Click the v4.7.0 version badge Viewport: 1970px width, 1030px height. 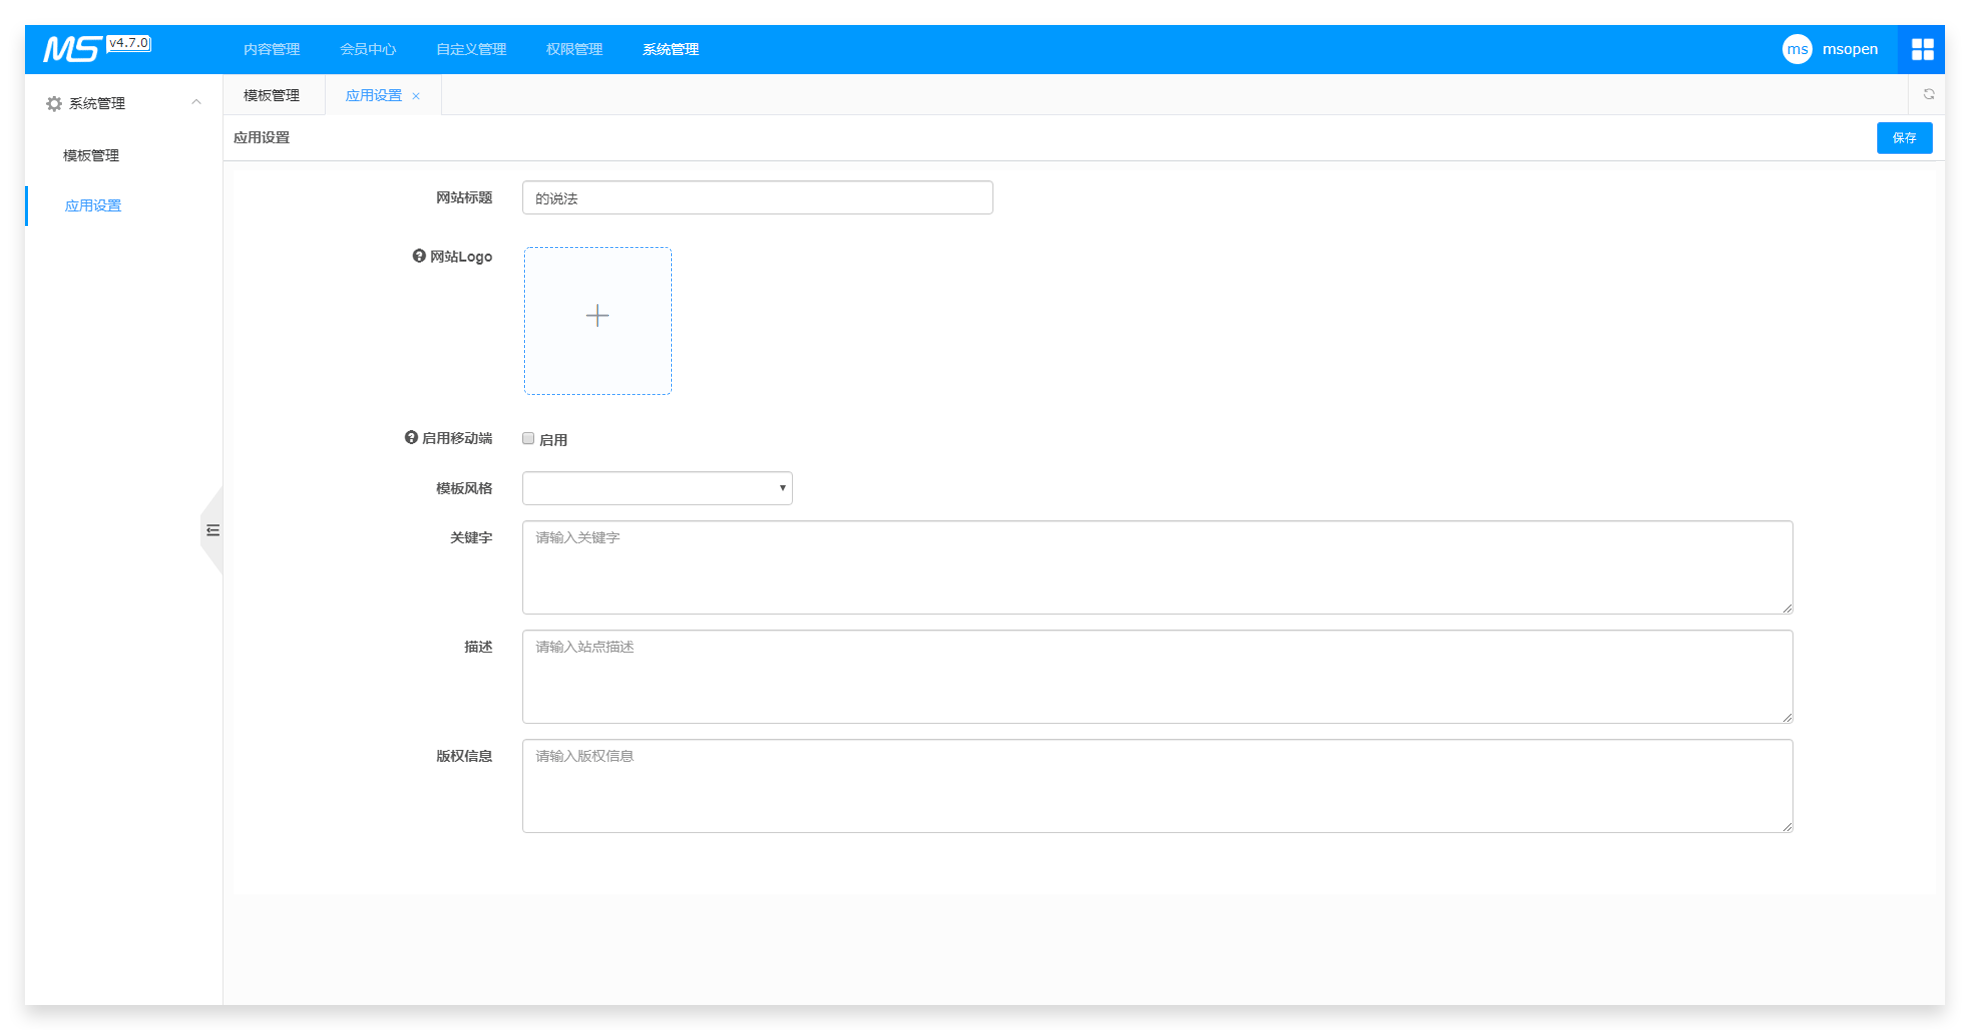[129, 43]
